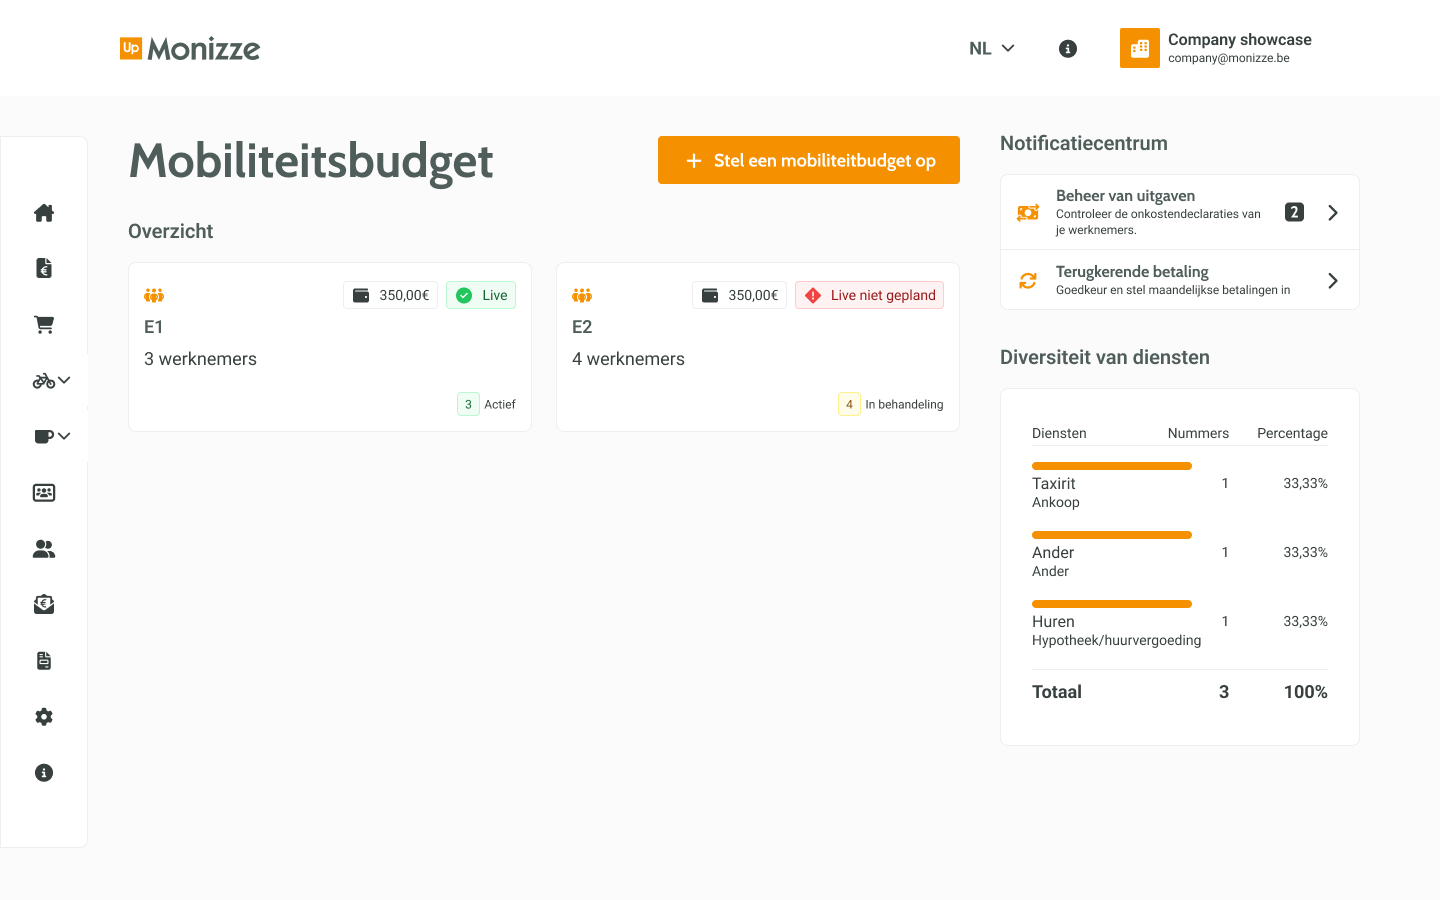This screenshot has height=900, width=1440.
Task: Click the Taxirit percentage bar
Action: tap(1112, 466)
